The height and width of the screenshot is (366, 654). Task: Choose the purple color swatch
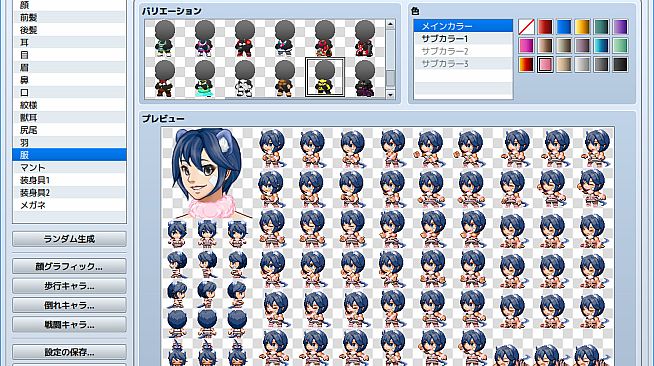[x=620, y=27]
